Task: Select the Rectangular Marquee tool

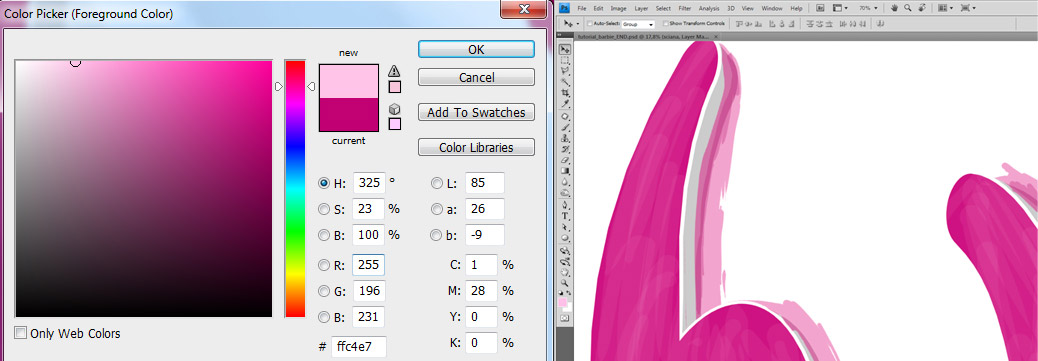Action: (565, 60)
